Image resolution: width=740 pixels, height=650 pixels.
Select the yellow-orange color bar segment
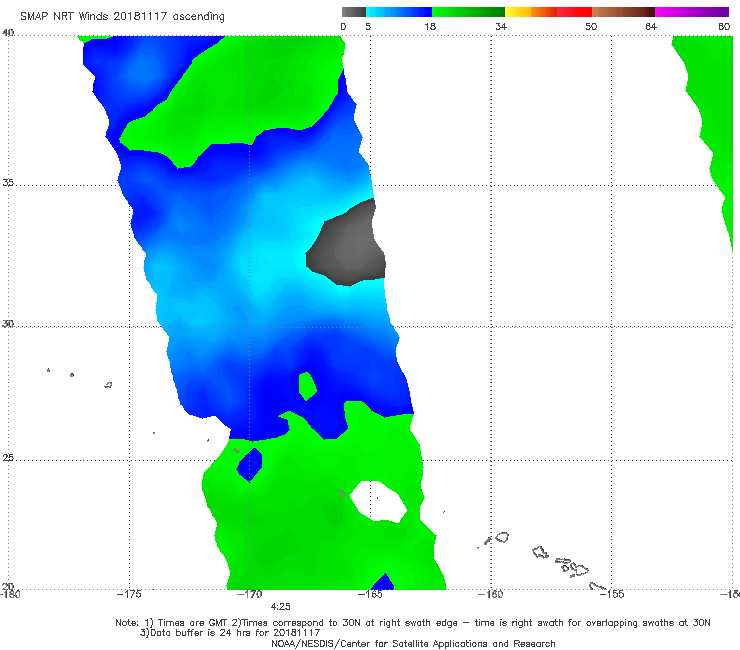[531, 12]
